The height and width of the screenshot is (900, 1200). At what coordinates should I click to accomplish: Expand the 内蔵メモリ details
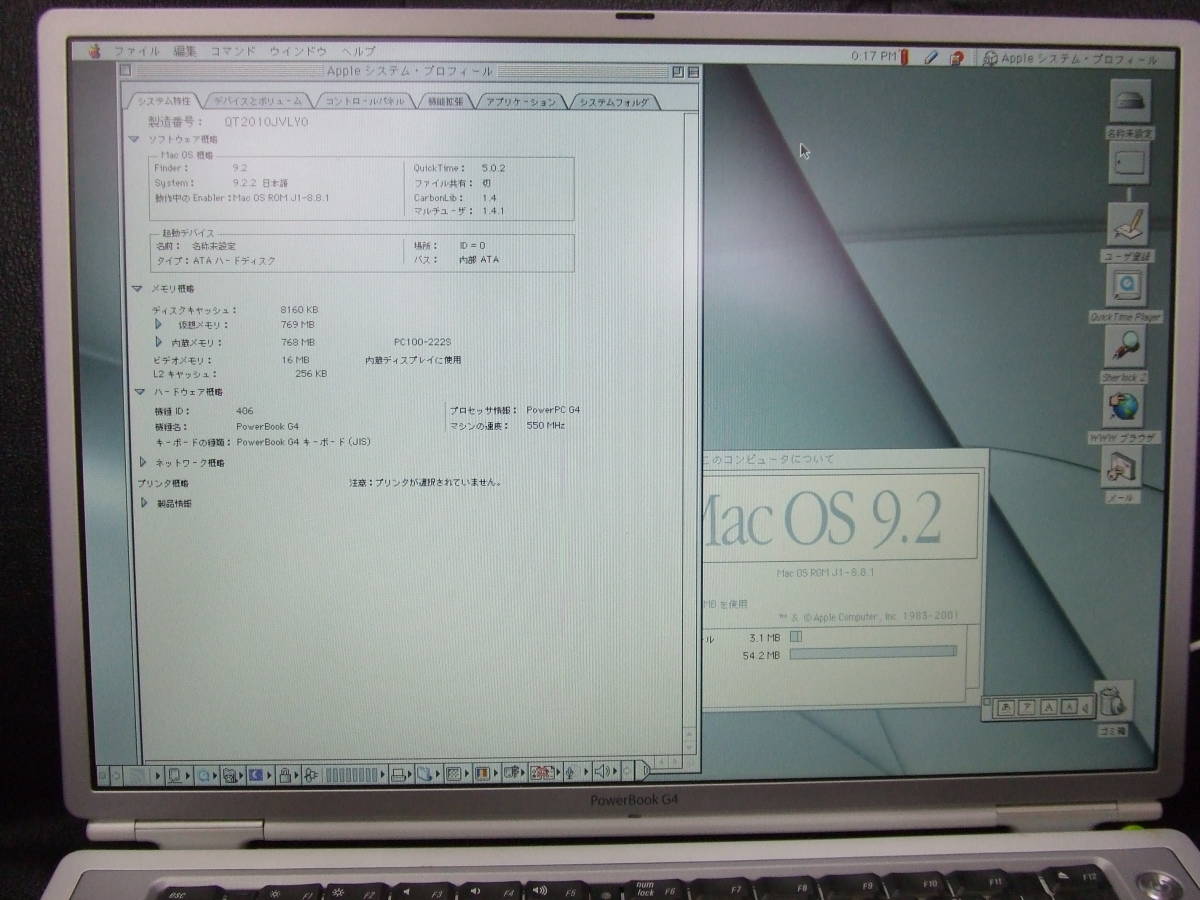coord(158,342)
